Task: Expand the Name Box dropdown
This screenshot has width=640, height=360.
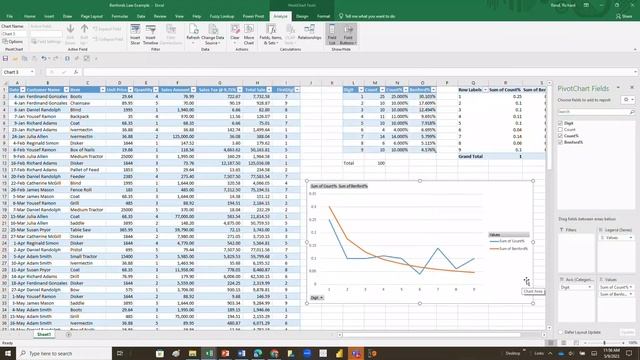Action: point(32,72)
